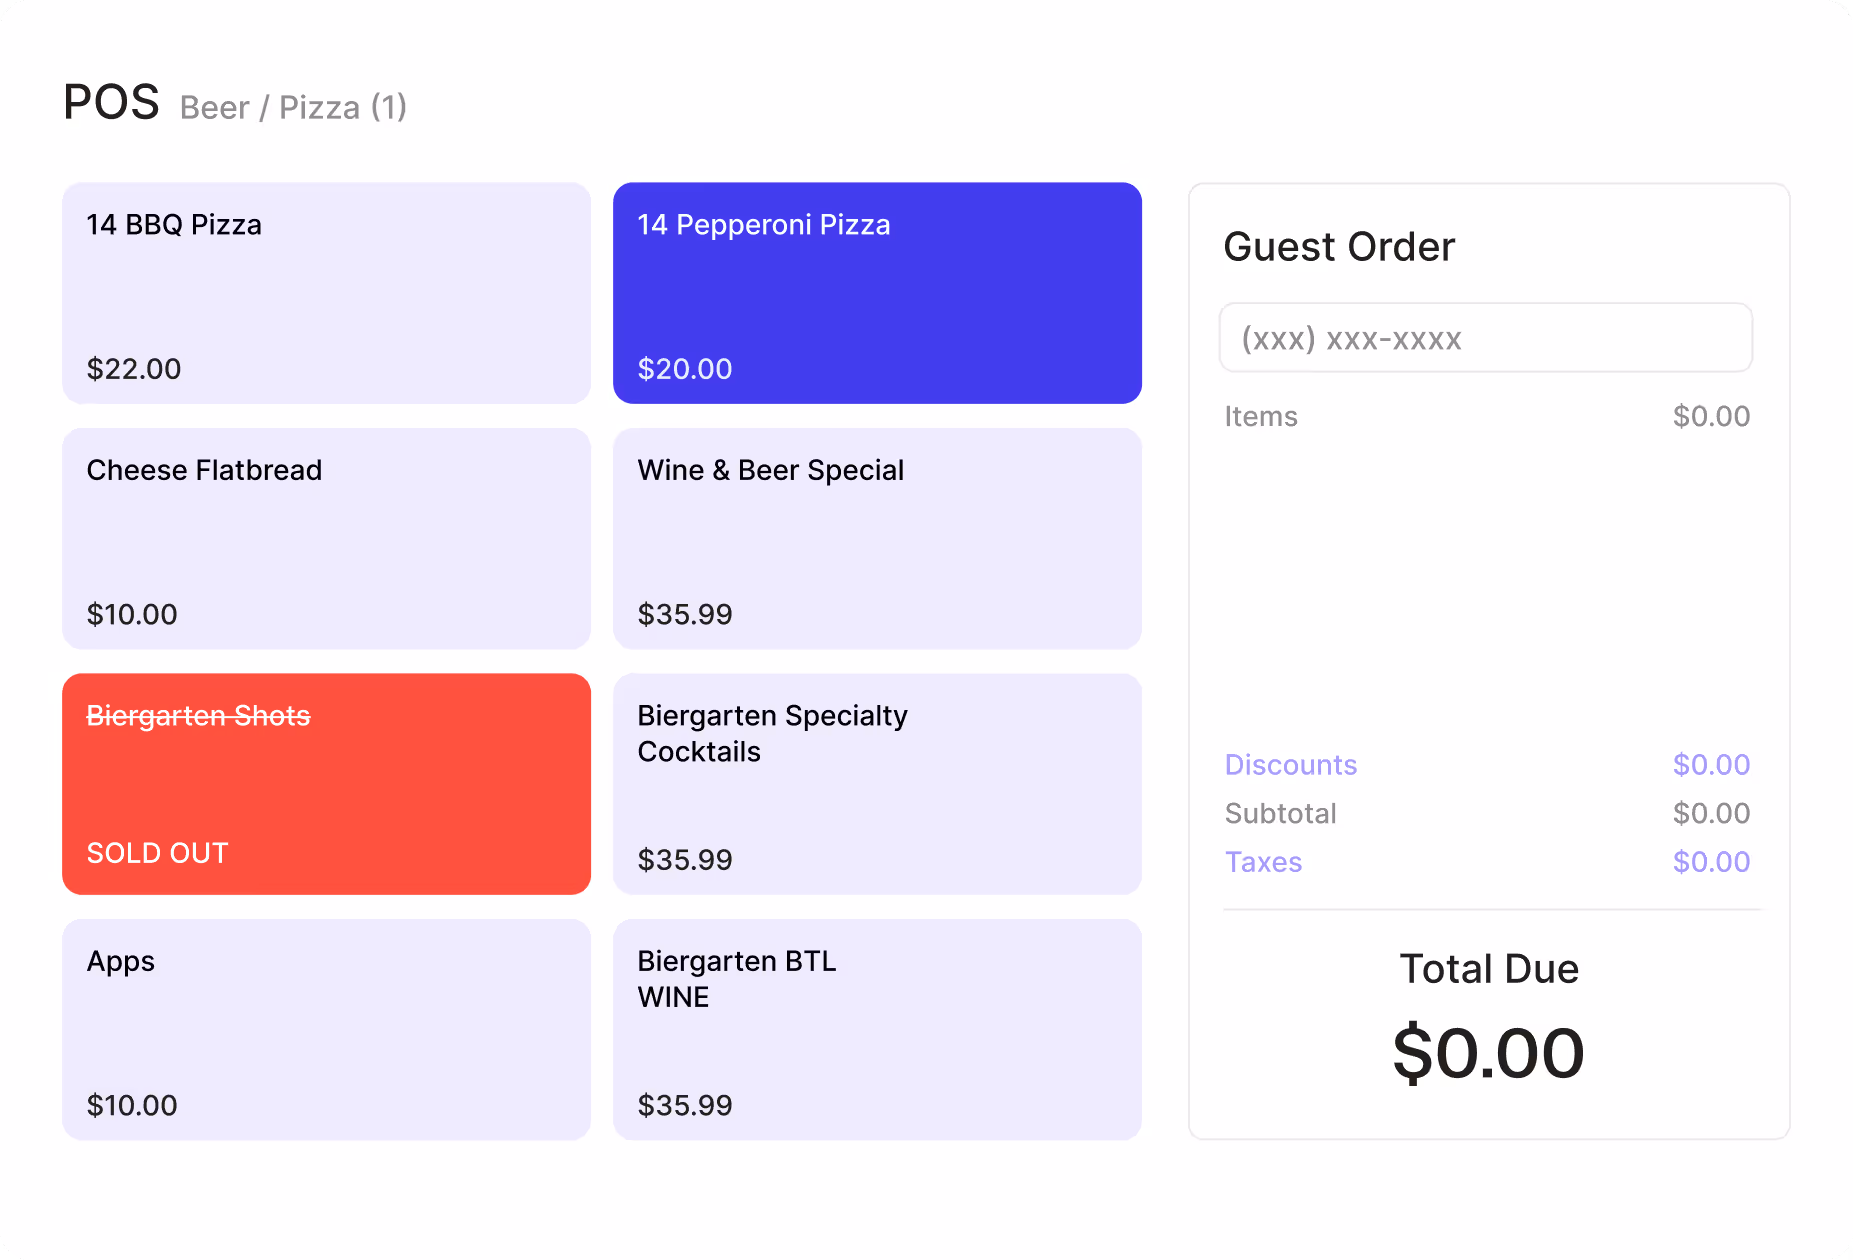The width and height of the screenshot is (1853, 1260).
Task: Open the Beer / Pizza category breadcrumb
Action: 292,107
